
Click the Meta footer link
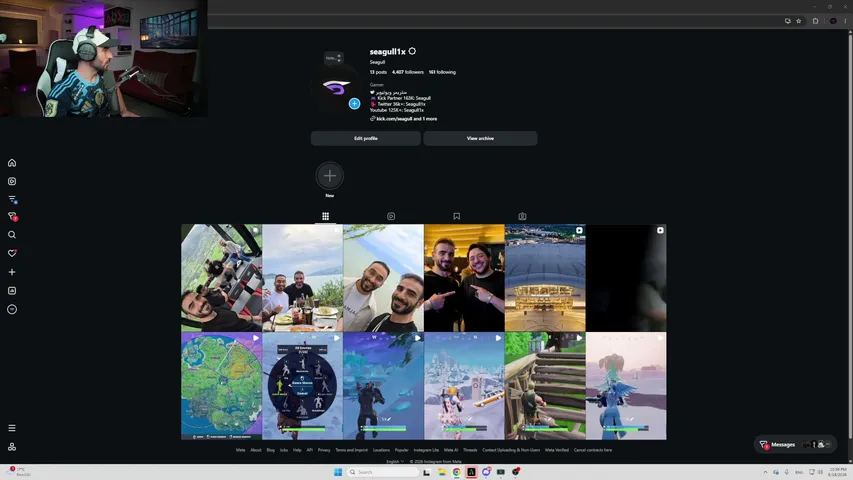pos(240,450)
